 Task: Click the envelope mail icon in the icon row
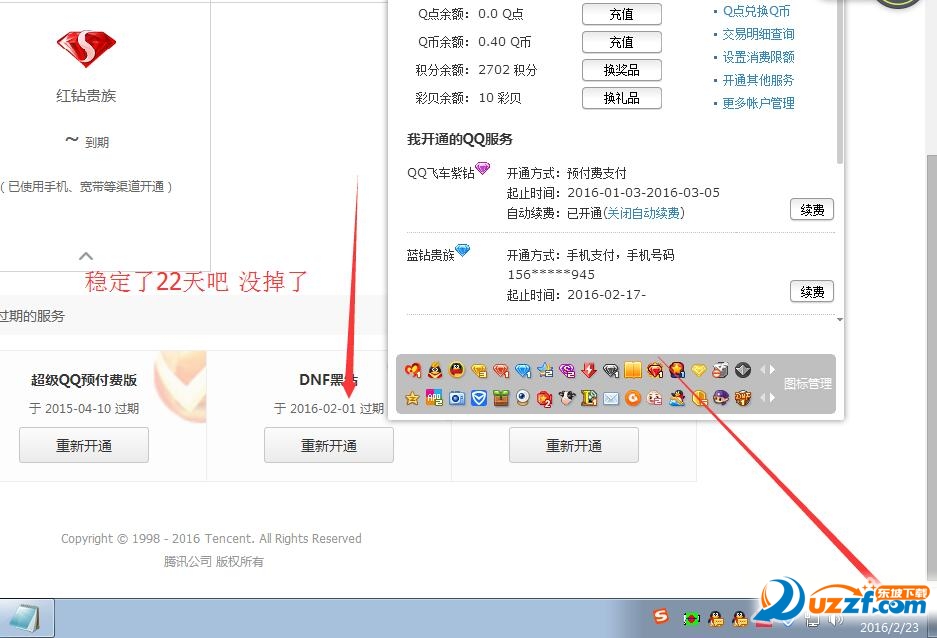611,398
